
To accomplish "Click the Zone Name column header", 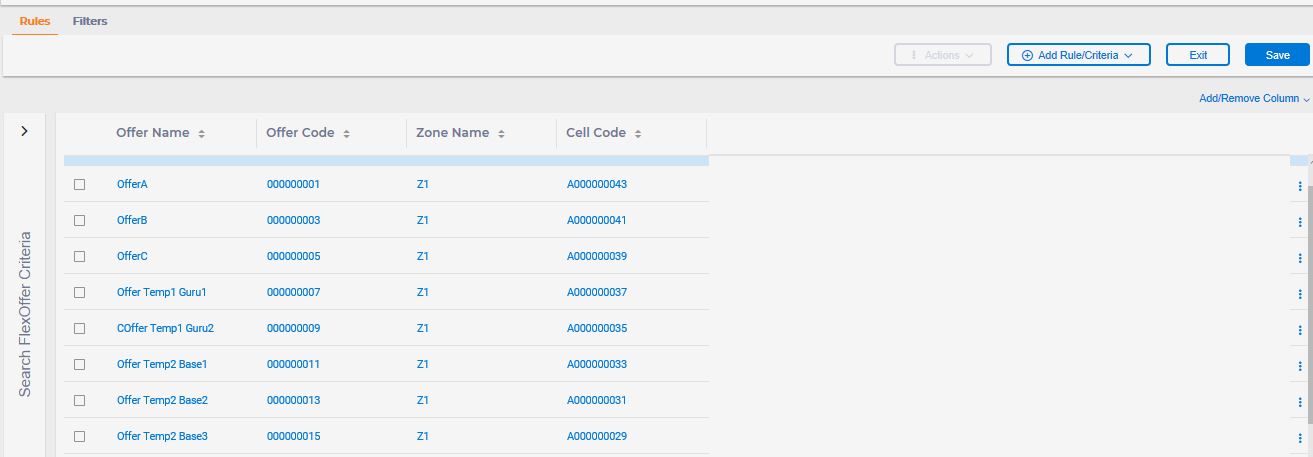I will click(x=452, y=133).
